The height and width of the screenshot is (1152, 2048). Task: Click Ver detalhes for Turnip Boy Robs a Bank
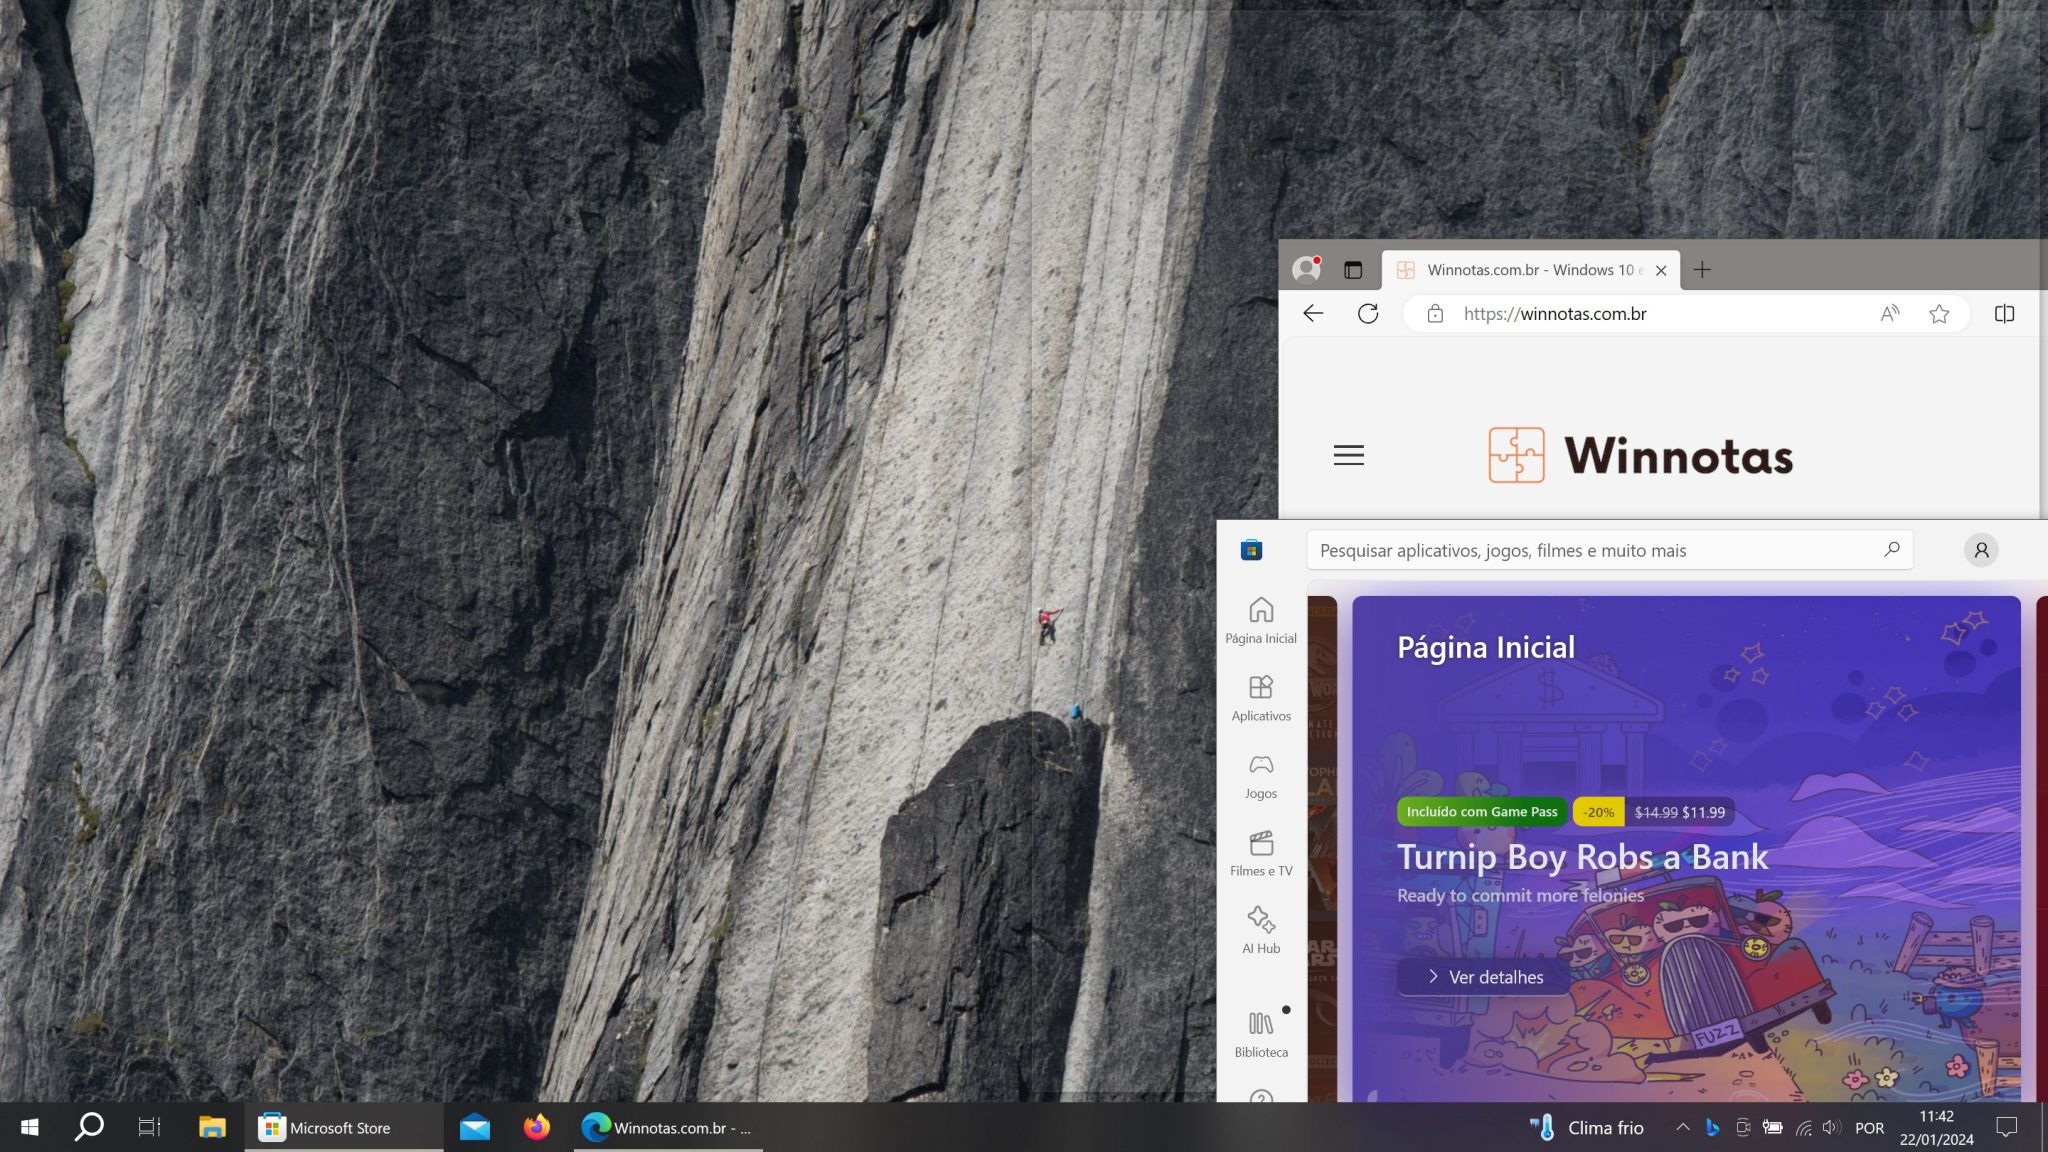(x=1484, y=977)
